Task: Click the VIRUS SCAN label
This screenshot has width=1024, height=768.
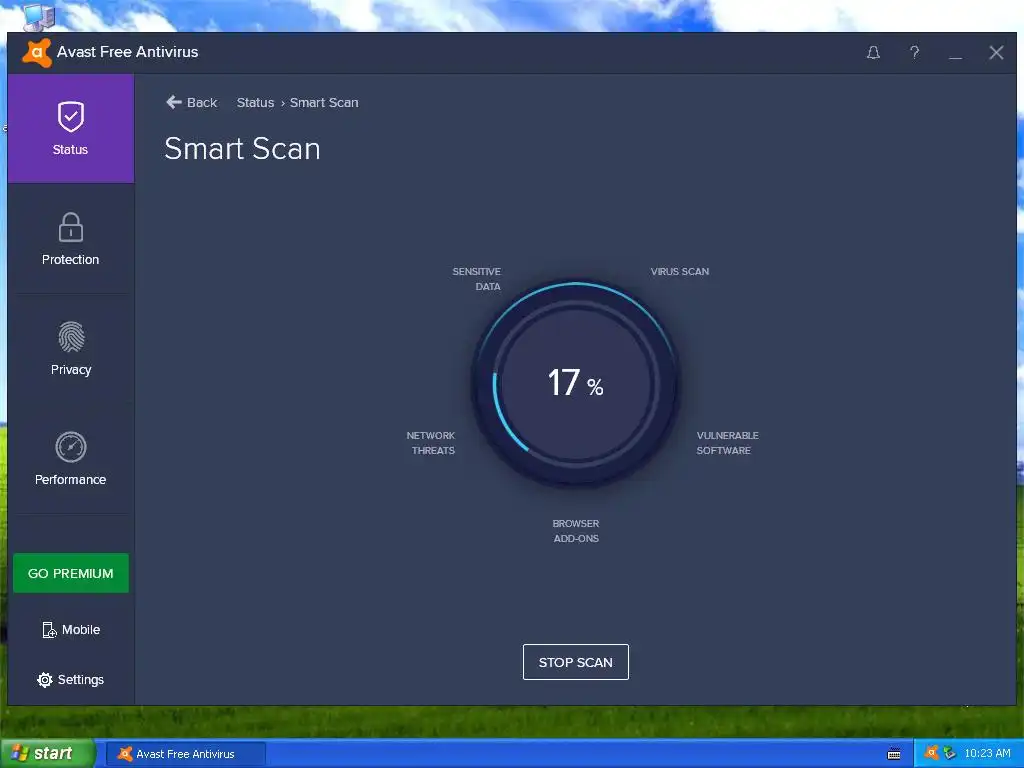Action: click(x=679, y=272)
